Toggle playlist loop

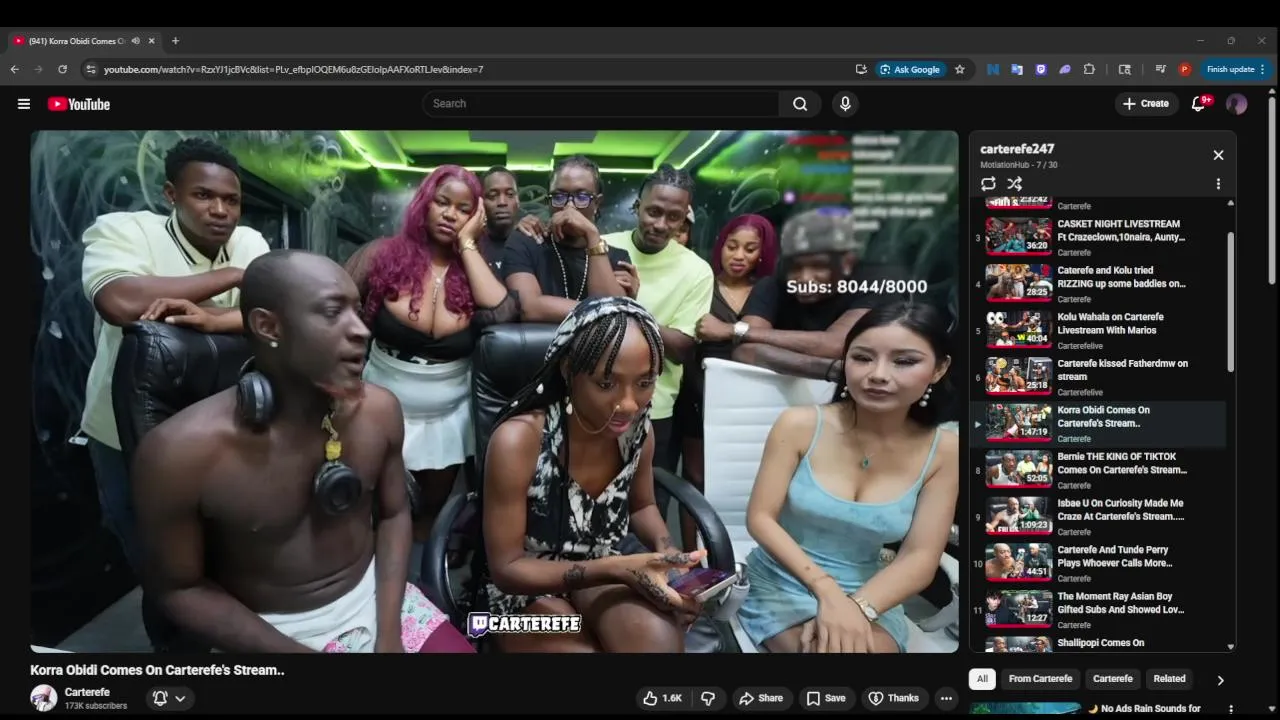(988, 184)
